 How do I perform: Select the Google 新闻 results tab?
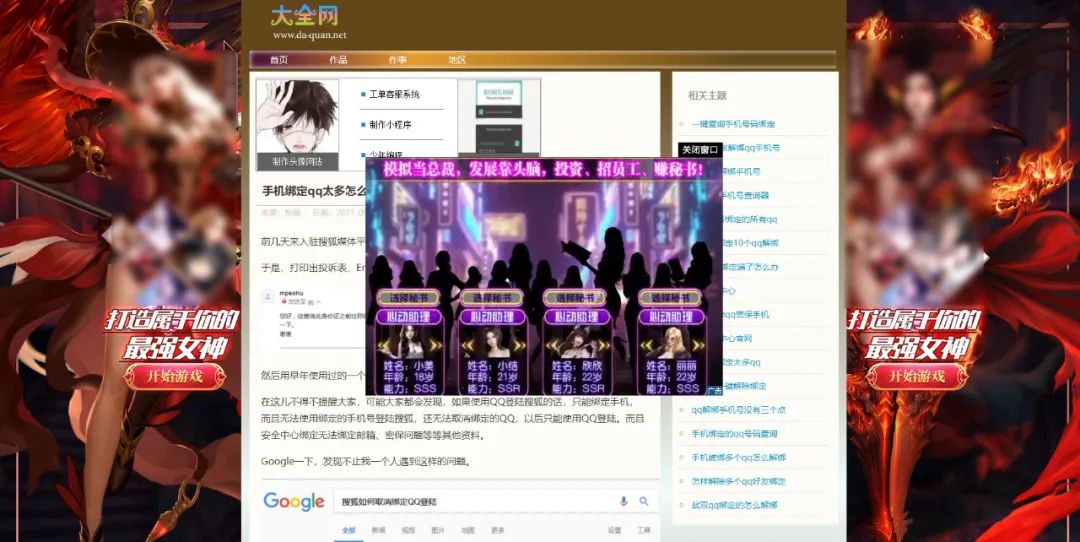click(x=379, y=530)
